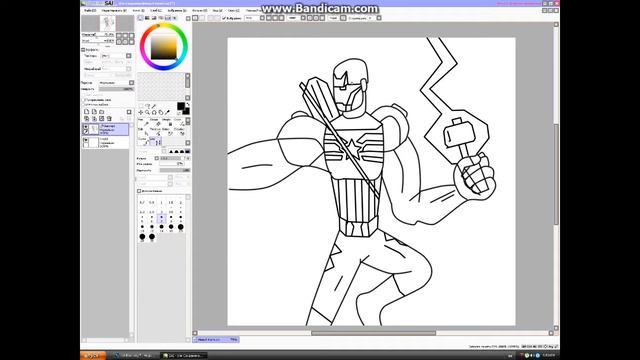This screenshot has height=360, width=640.
Task: Swap foreground and background colors
Action: point(187,104)
